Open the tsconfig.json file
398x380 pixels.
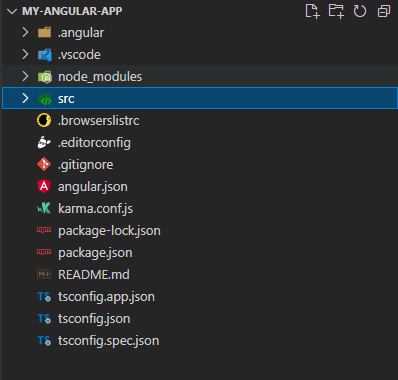click(x=94, y=319)
